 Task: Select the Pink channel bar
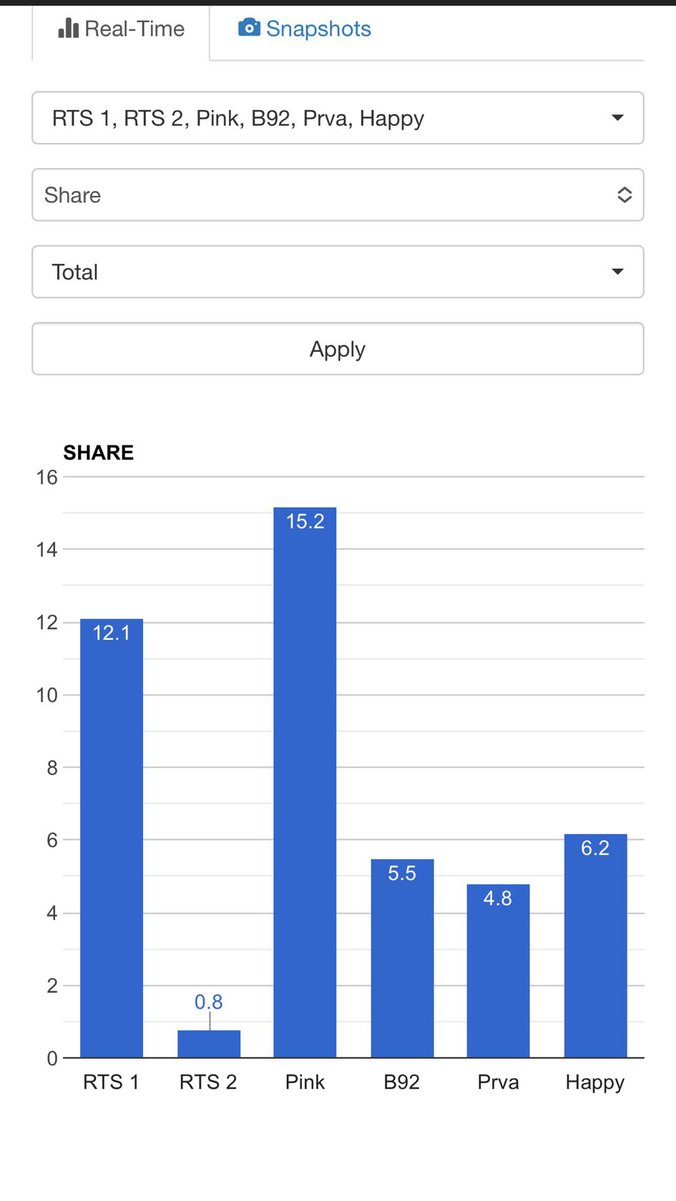pyautogui.click(x=305, y=782)
